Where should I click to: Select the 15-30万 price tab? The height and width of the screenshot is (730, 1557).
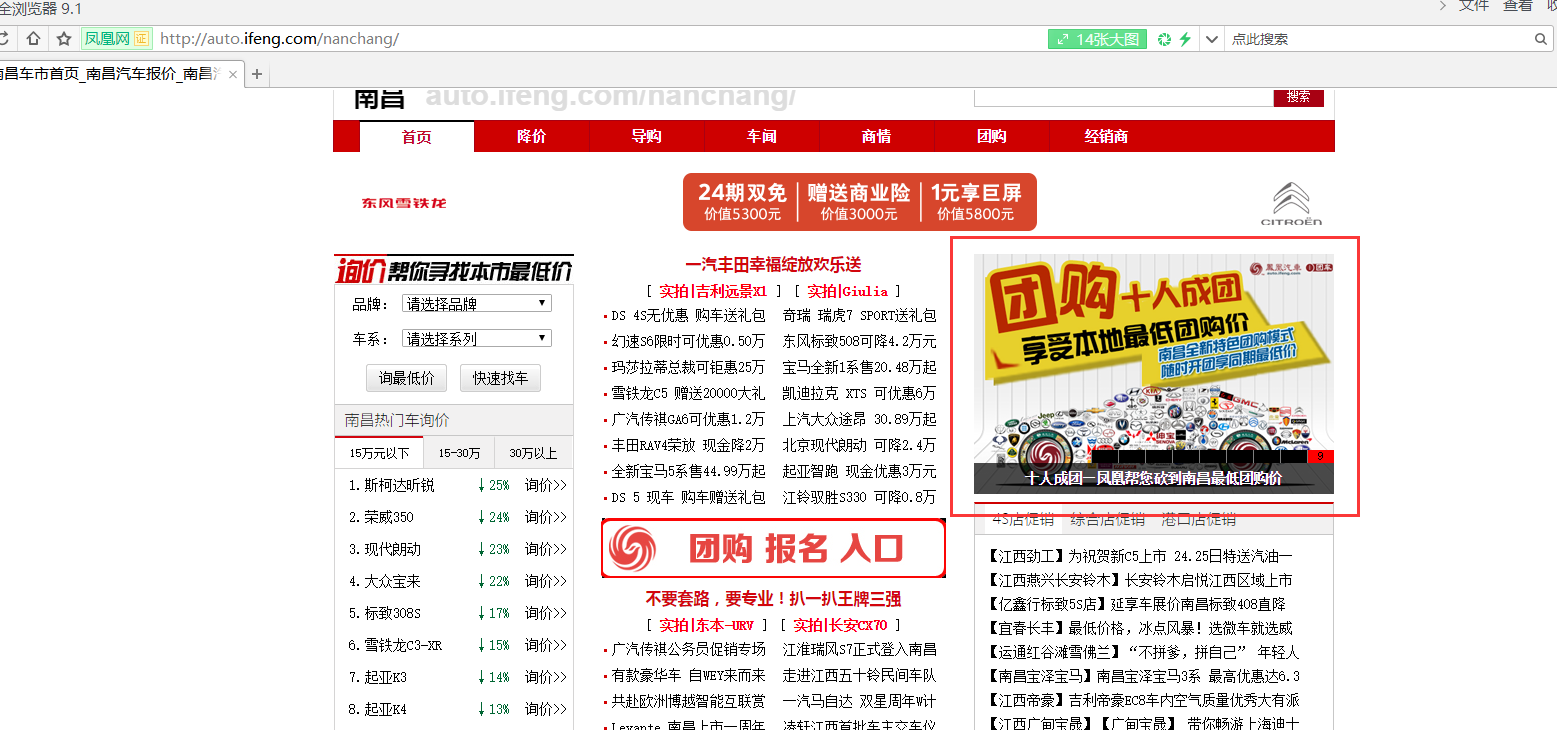pyautogui.click(x=459, y=453)
